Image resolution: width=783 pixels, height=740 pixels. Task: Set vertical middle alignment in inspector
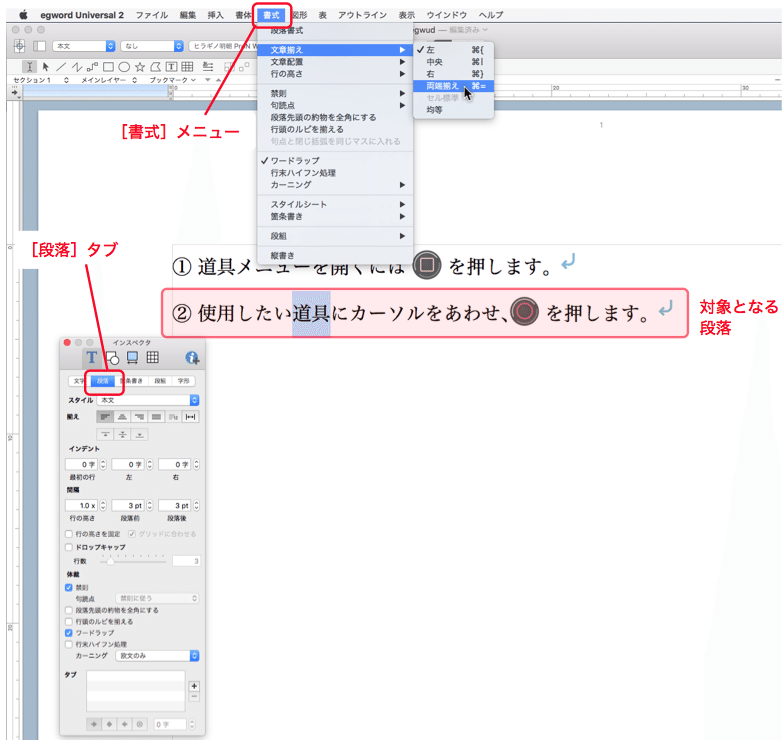click(x=122, y=434)
